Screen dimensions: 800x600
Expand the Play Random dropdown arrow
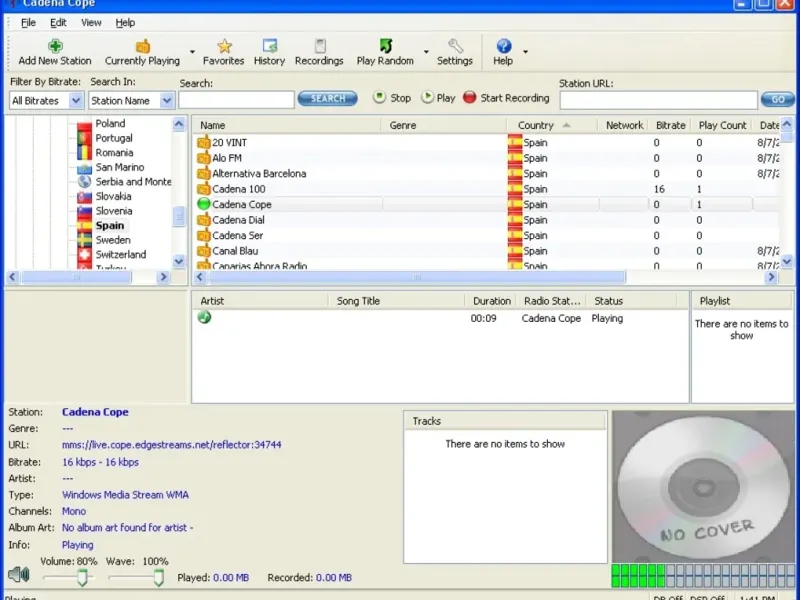point(426,52)
